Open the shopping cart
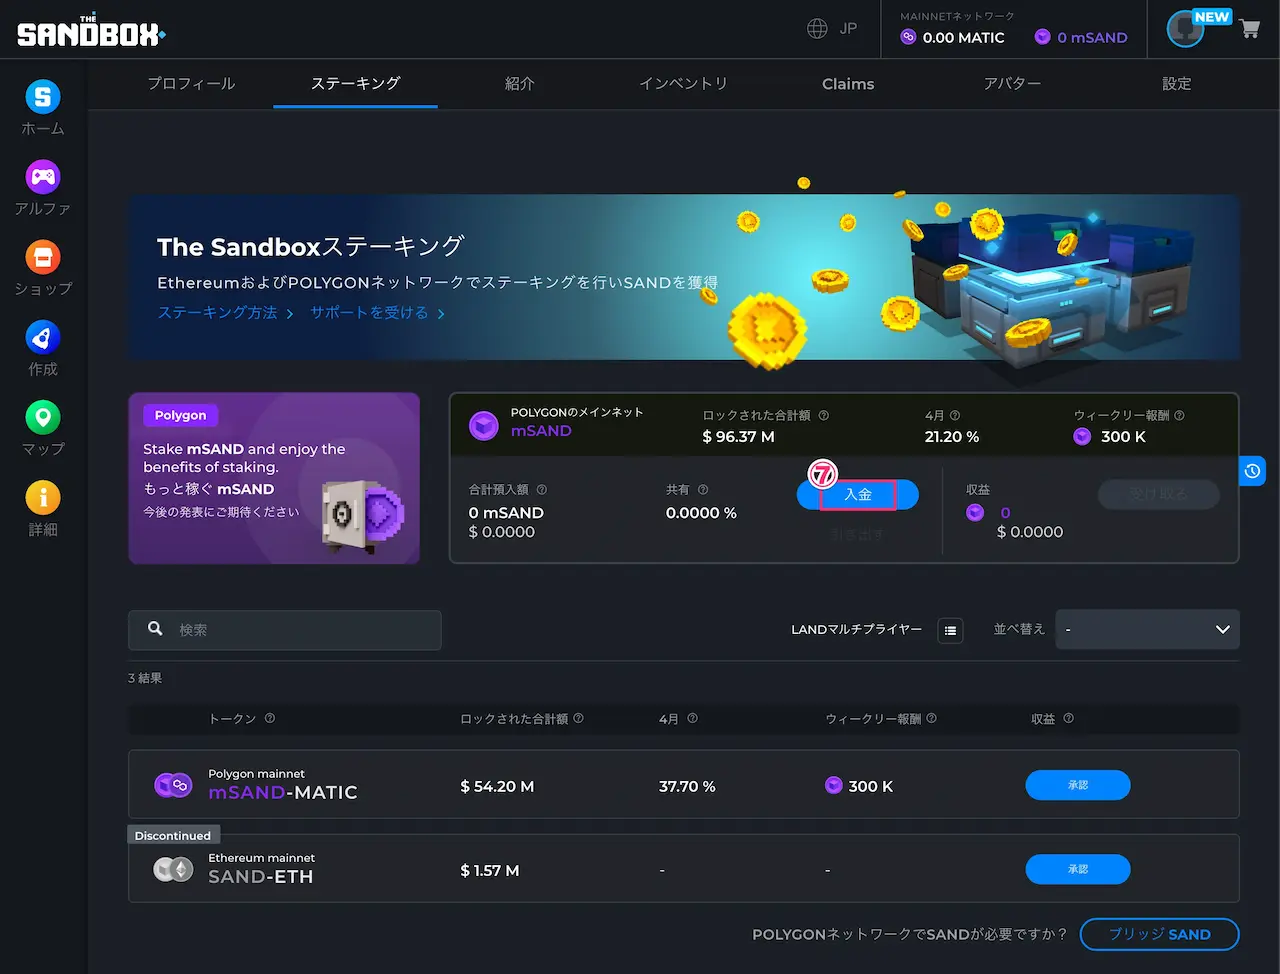Image resolution: width=1280 pixels, height=974 pixels. click(1249, 29)
